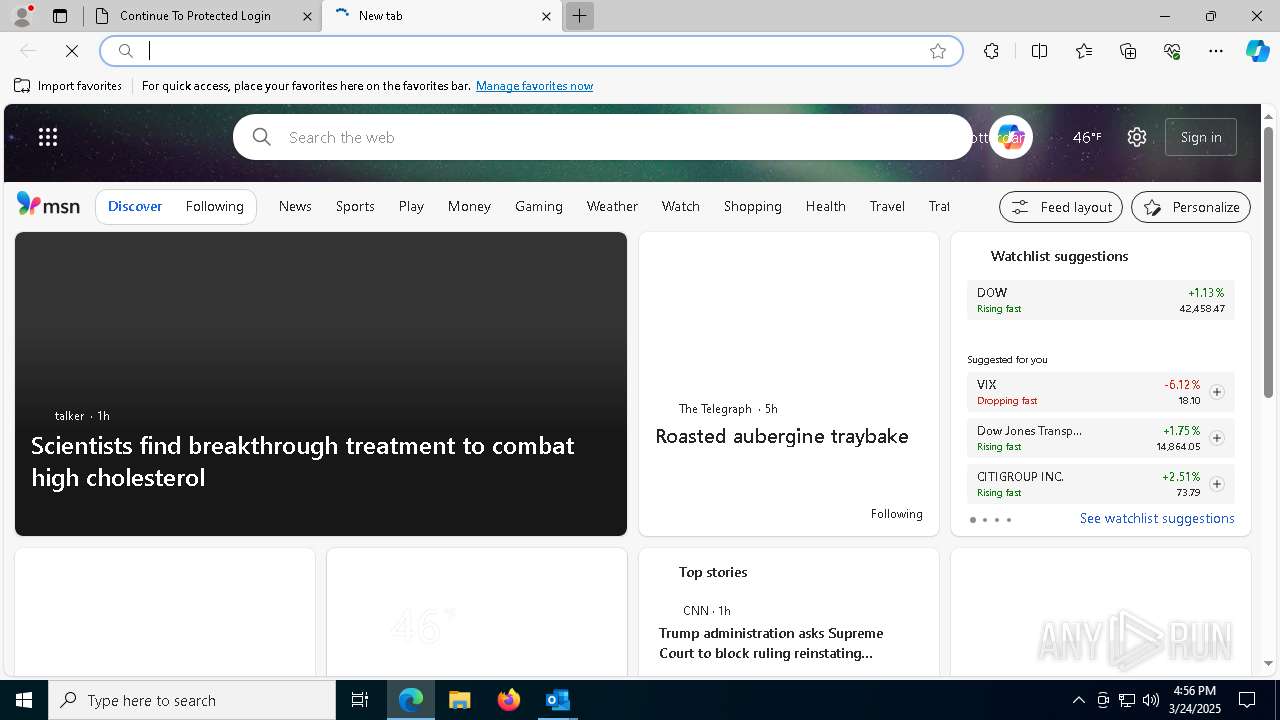Open Windows Start menu
This screenshot has width=1280, height=720.
[24, 700]
